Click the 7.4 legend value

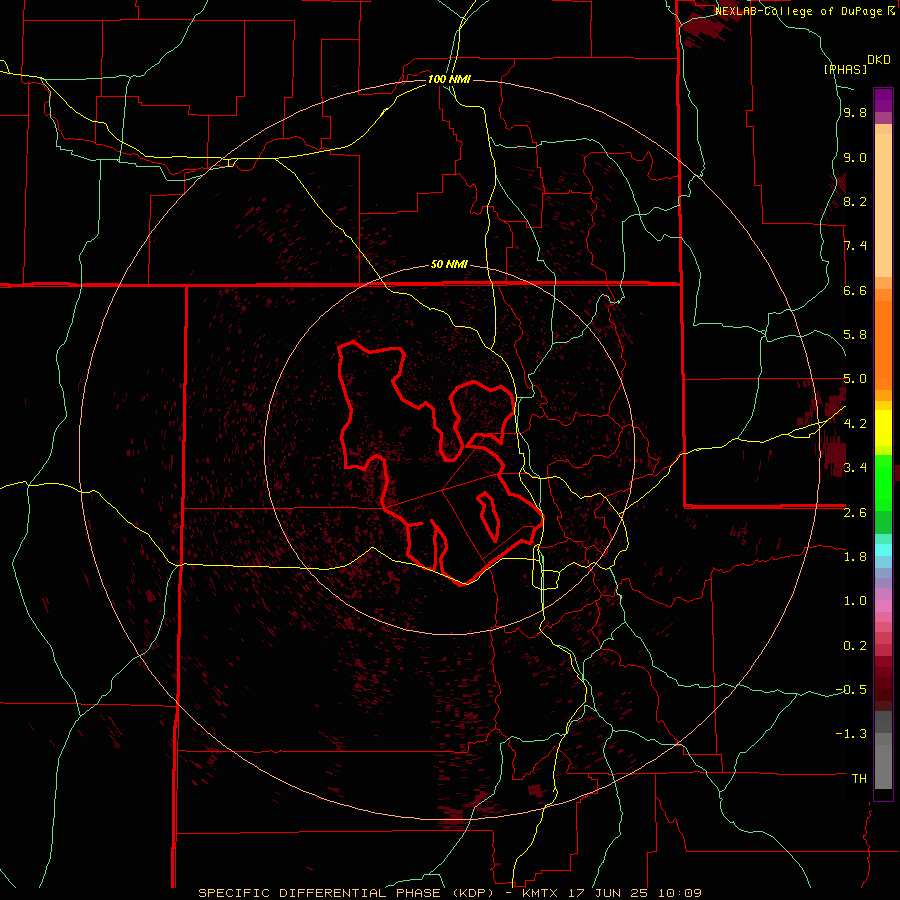pos(855,246)
